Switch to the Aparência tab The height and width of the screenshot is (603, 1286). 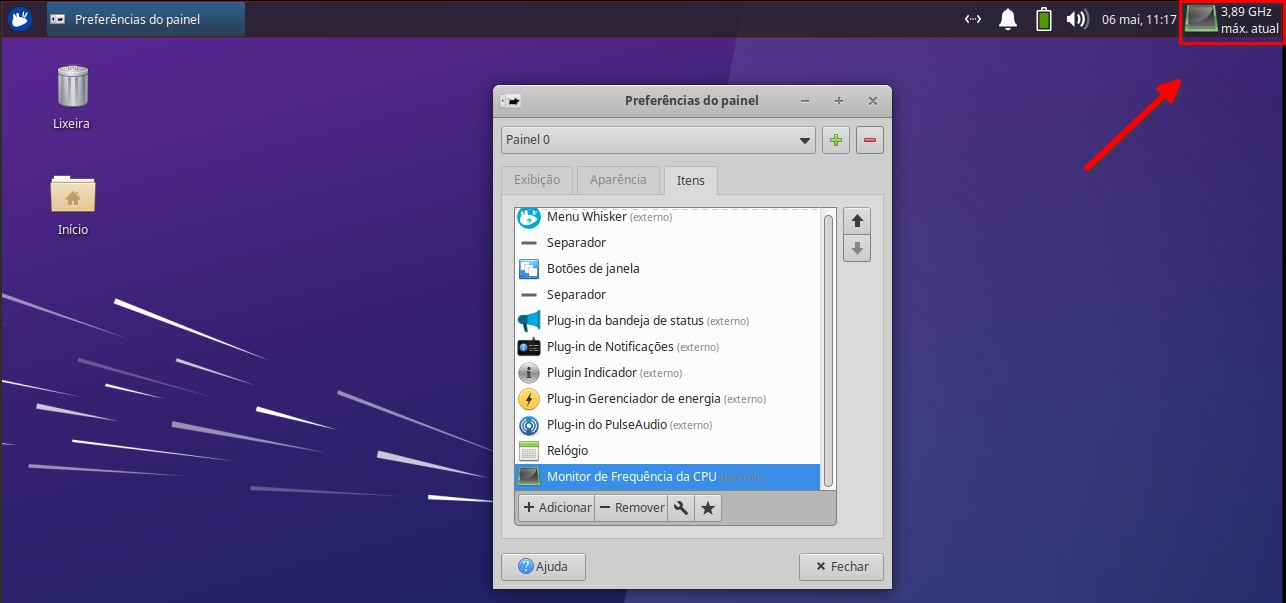click(x=618, y=180)
